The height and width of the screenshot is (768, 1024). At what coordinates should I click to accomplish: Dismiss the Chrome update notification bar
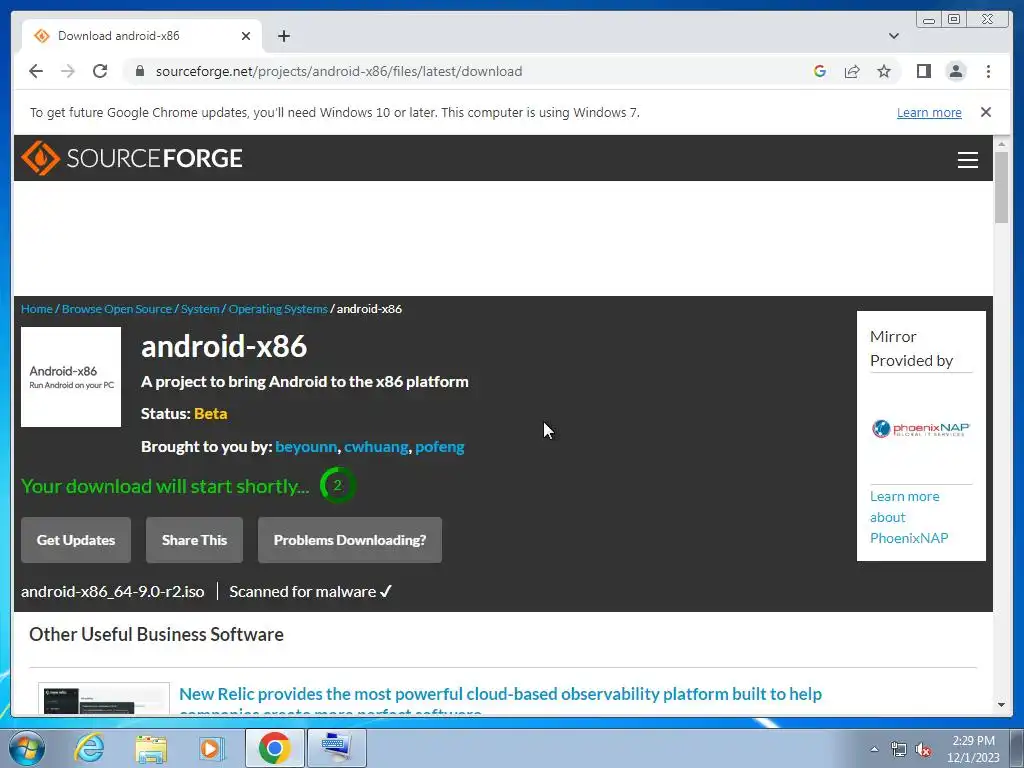click(985, 112)
